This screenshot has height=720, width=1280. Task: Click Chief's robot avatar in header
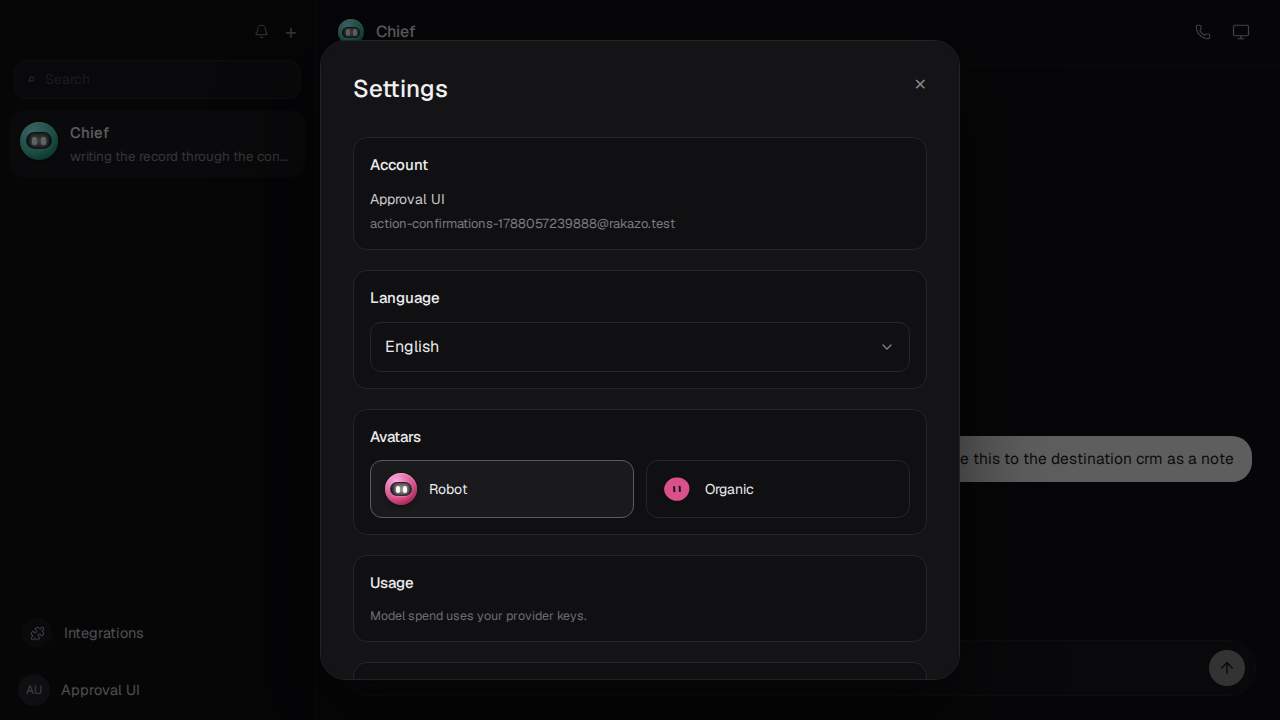tap(351, 31)
